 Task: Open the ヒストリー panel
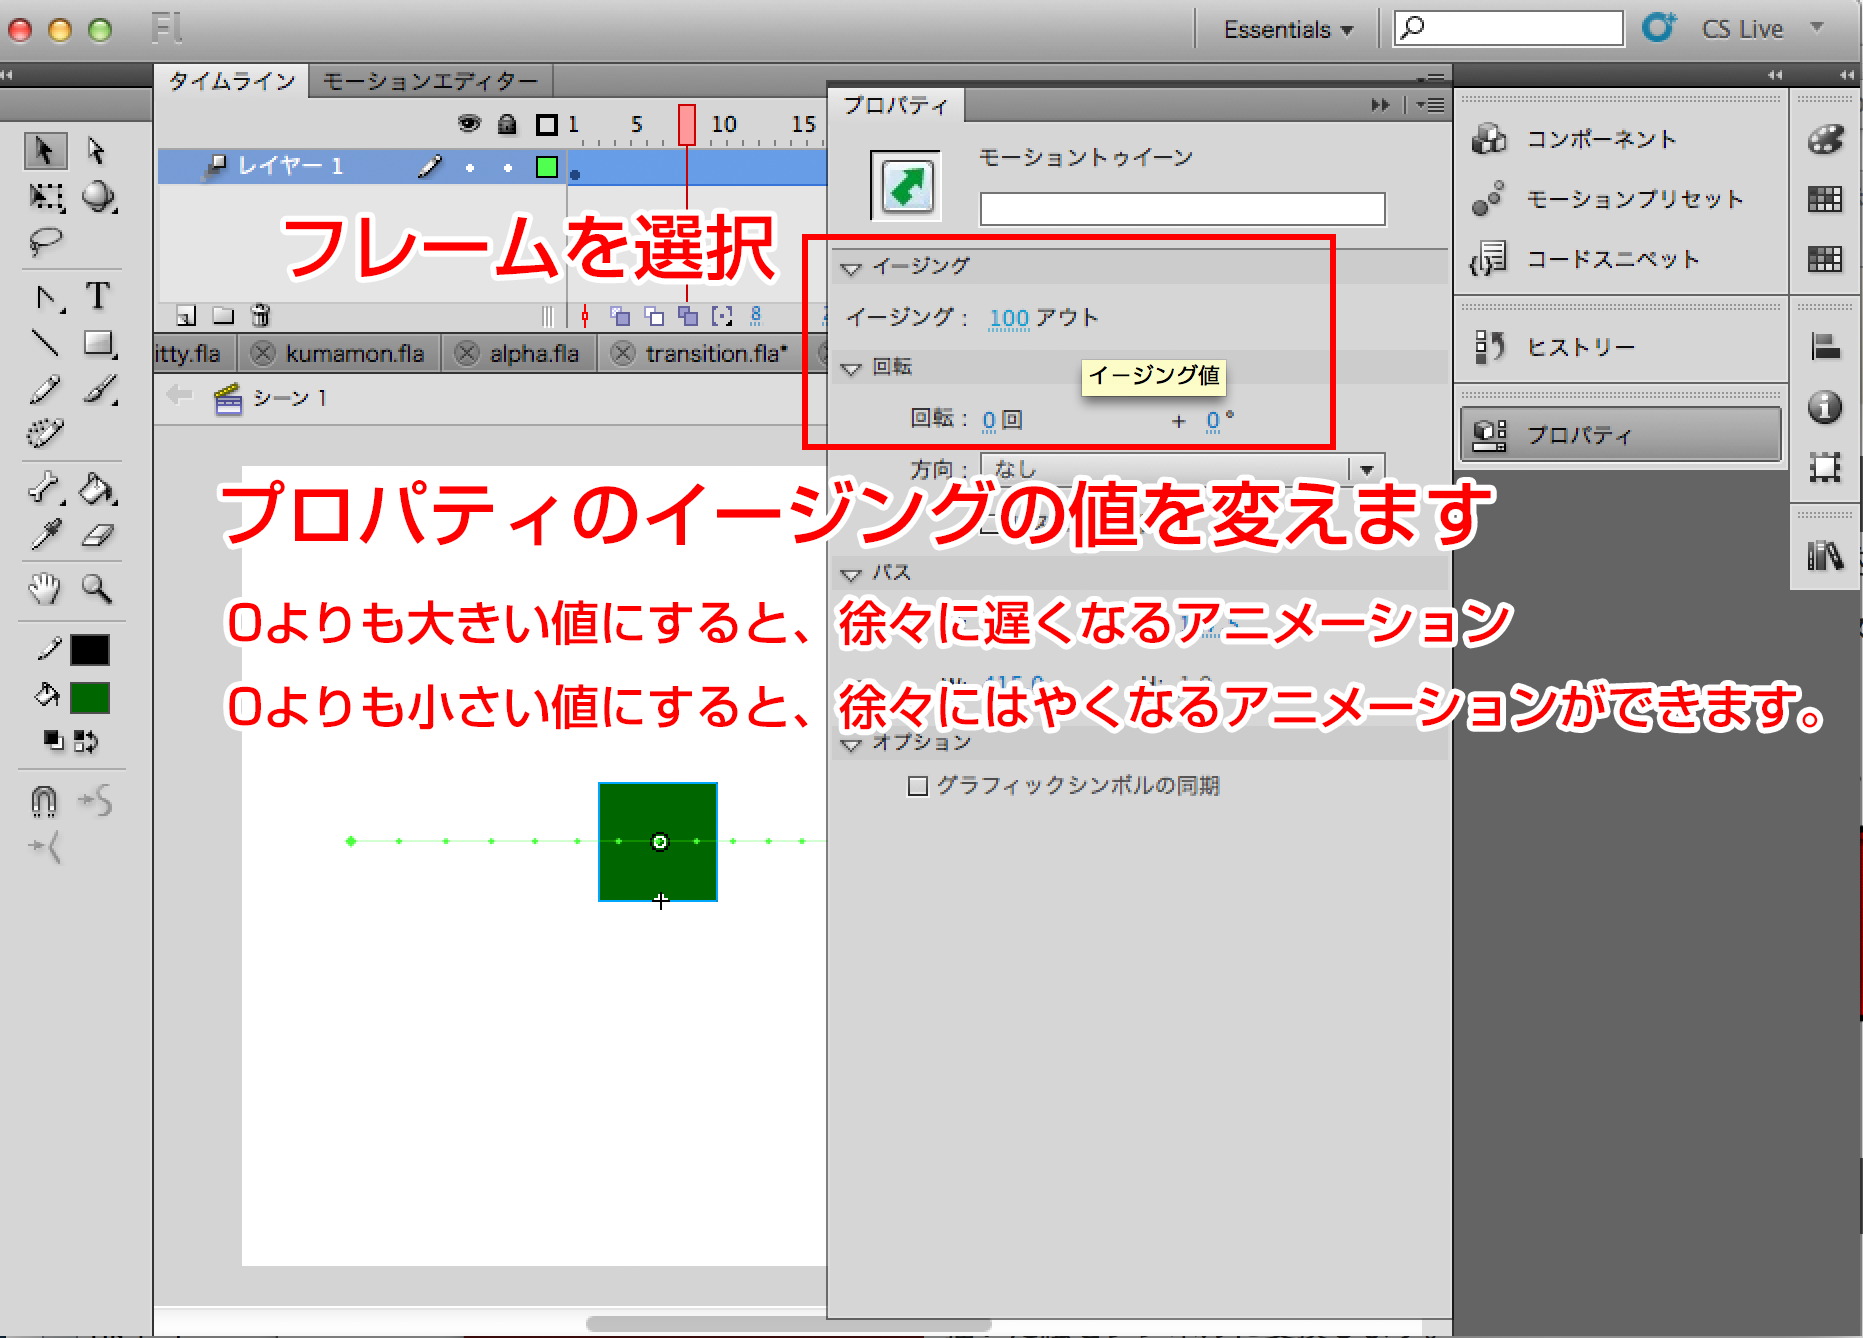click(x=1580, y=347)
